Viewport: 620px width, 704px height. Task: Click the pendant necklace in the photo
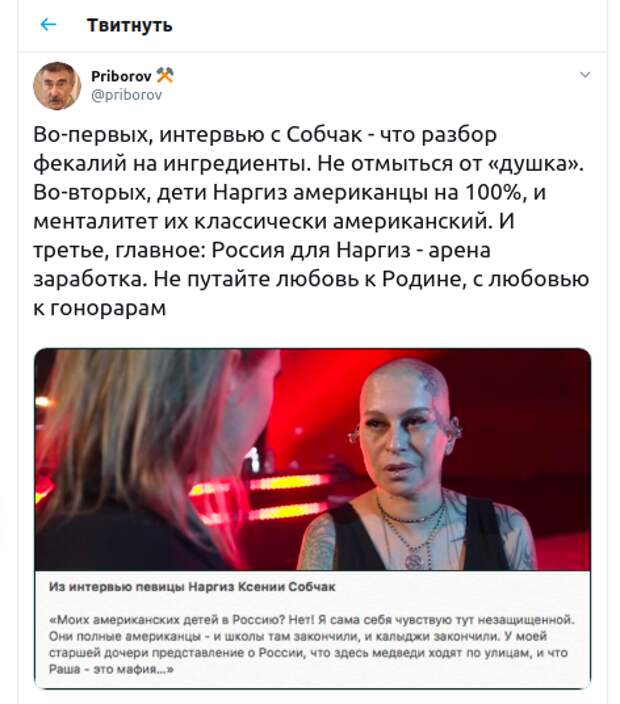tap(414, 560)
